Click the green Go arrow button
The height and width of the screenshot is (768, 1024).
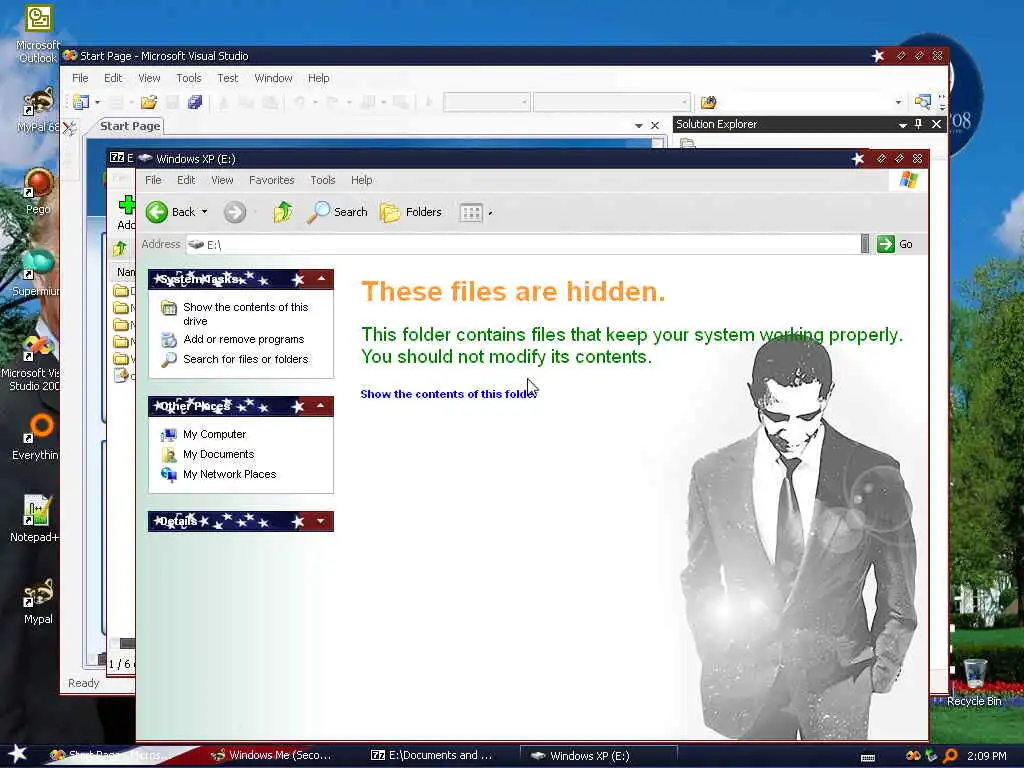[886, 244]
